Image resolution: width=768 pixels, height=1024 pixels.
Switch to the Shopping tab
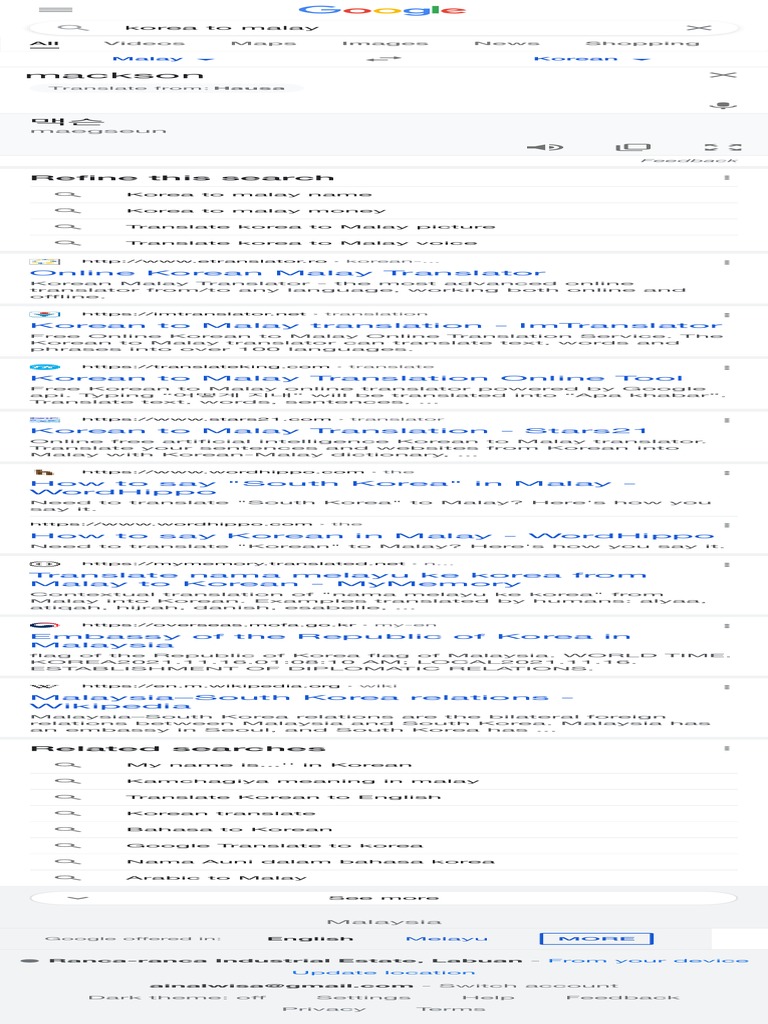tap(642, 43)
